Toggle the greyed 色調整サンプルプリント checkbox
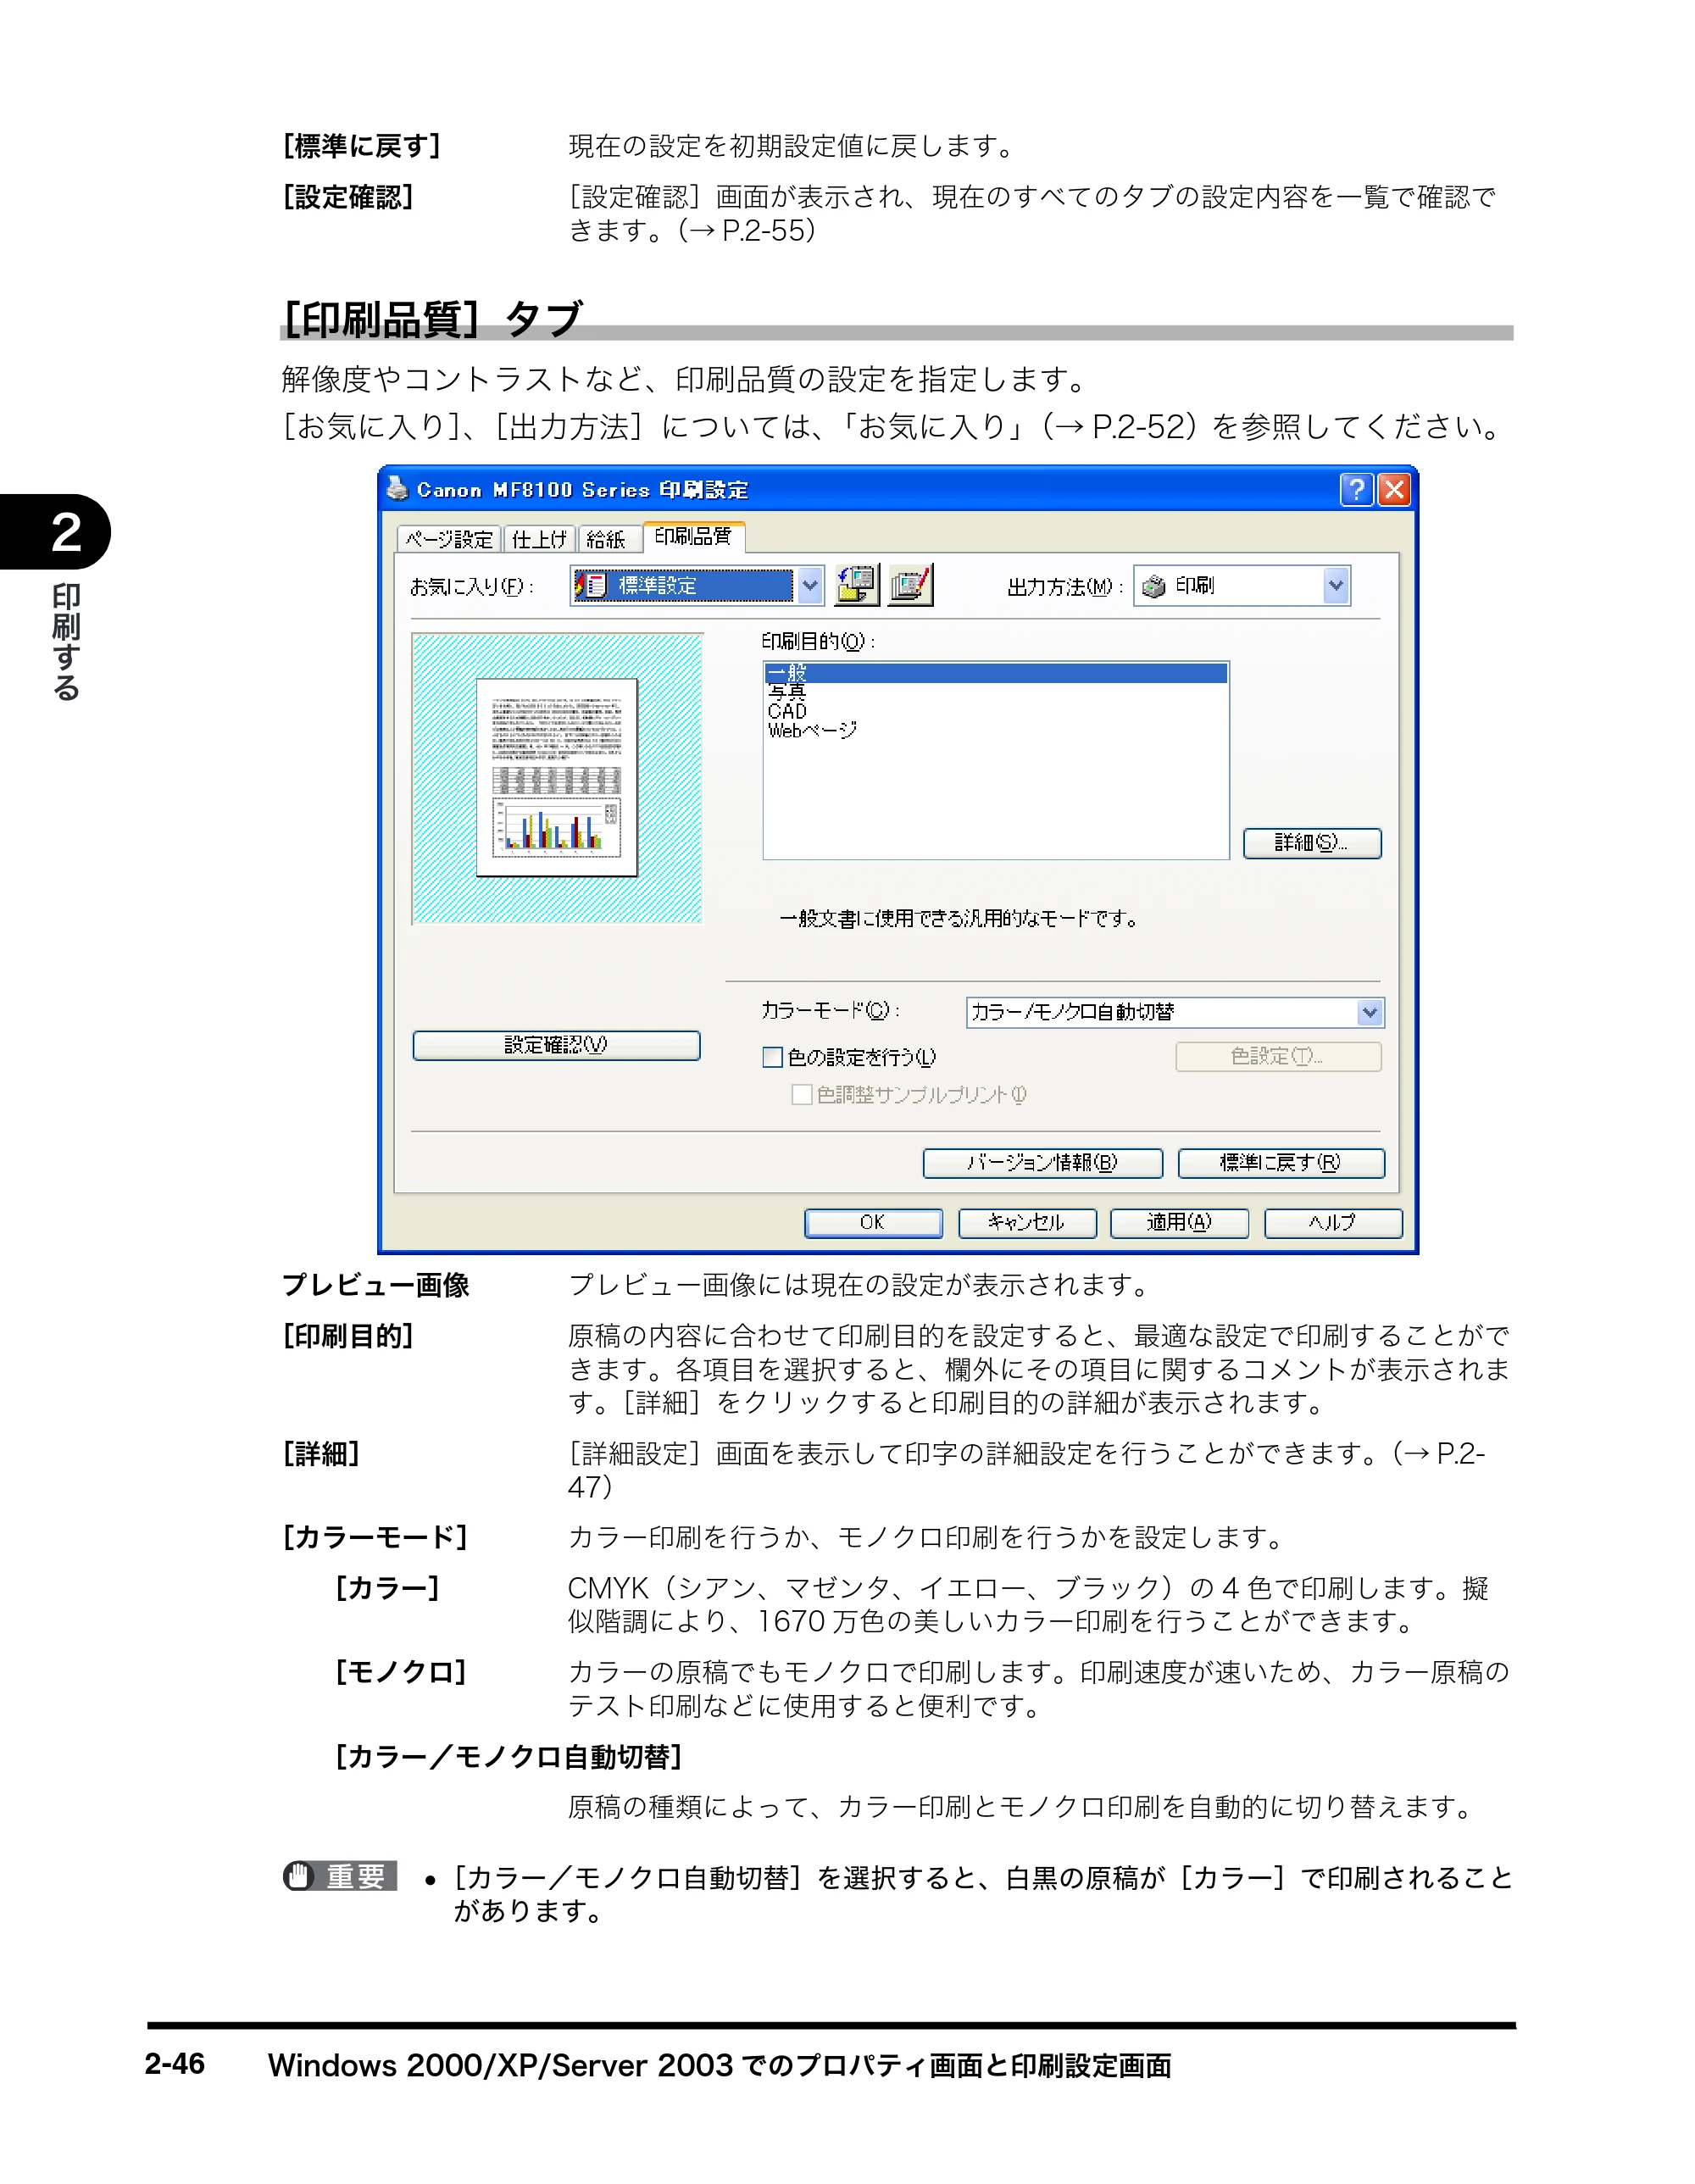The height and width of the screenshot is (2184, 1695). point(801,1094)
